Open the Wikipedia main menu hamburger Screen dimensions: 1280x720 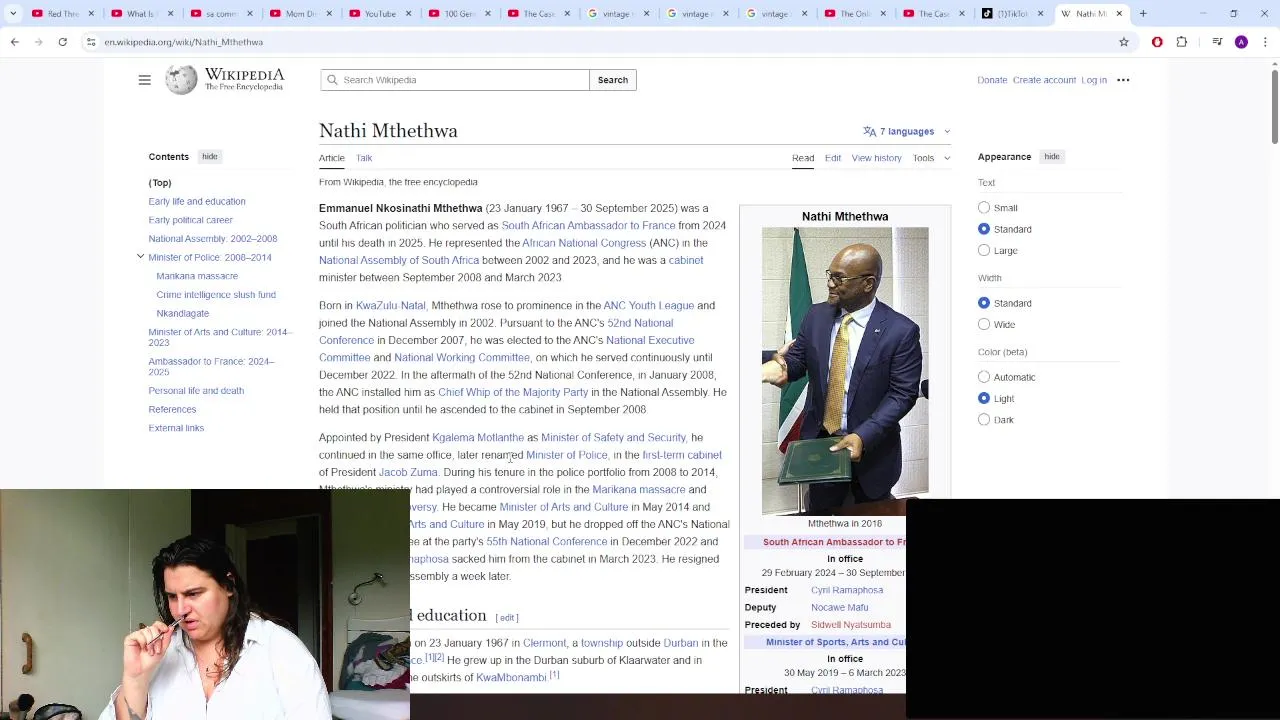tap(145, 80)
